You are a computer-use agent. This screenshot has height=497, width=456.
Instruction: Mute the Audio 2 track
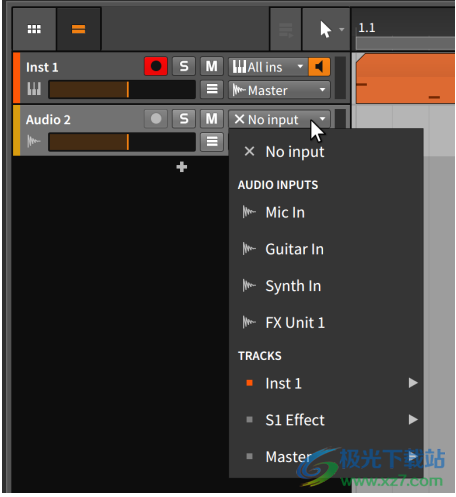(x=212, y=119)
